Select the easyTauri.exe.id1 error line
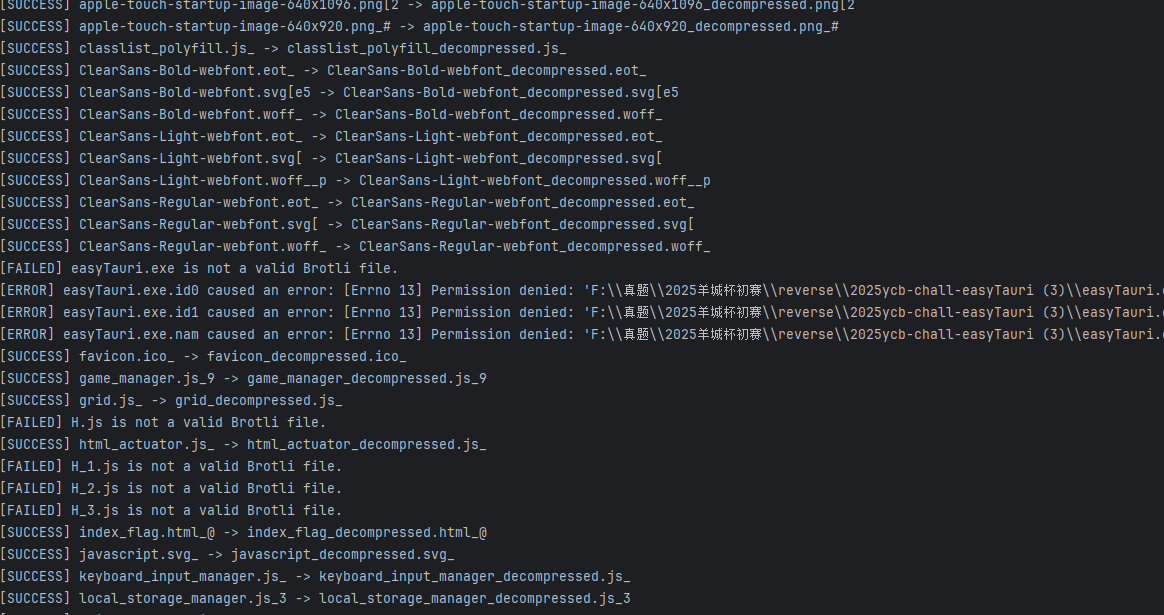Screen dimensions: 1164x615 pyautogui.click(x=581, y=312)
